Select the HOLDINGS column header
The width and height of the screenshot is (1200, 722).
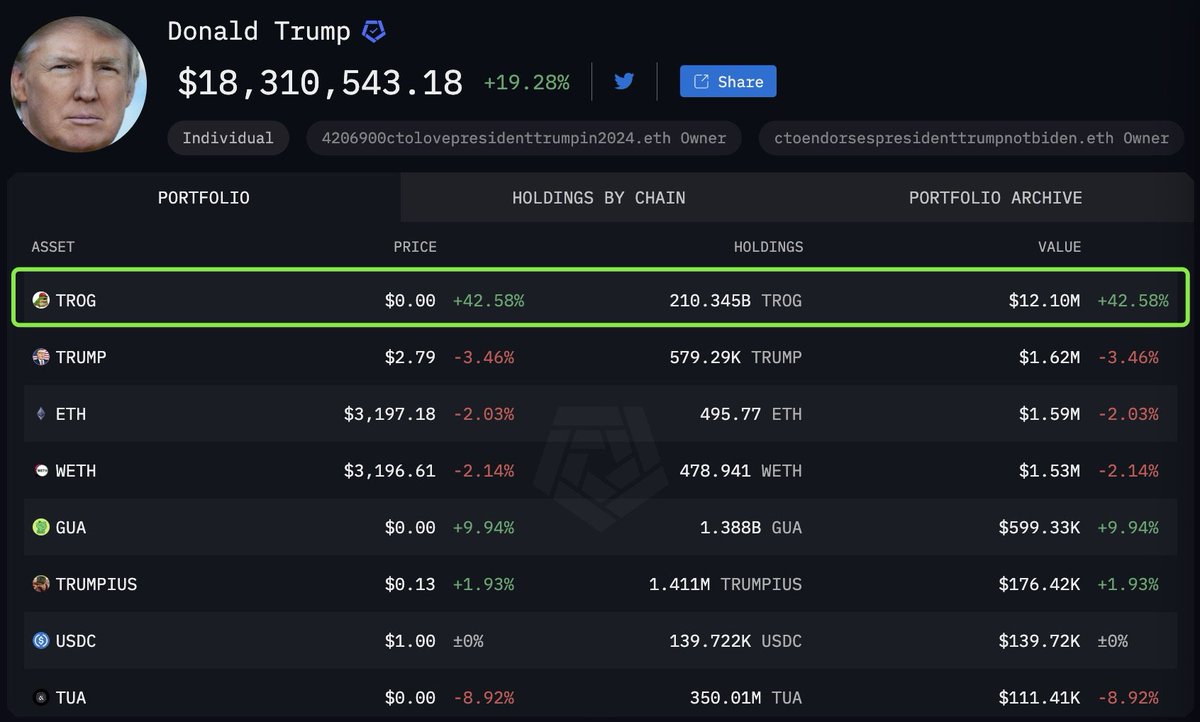click(x=769, y=247)
